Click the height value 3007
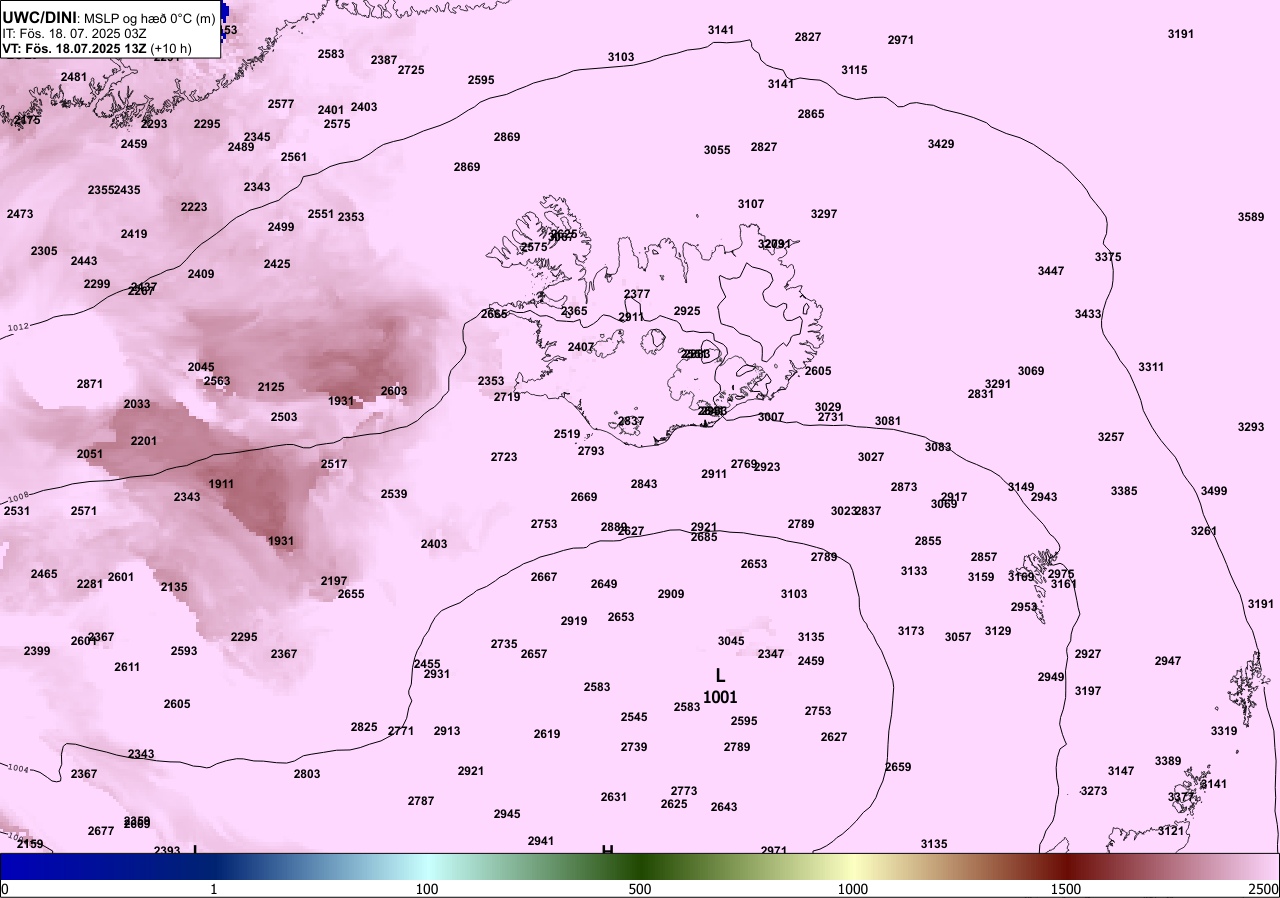1280x898 pixels. click(x=771, y=417)
